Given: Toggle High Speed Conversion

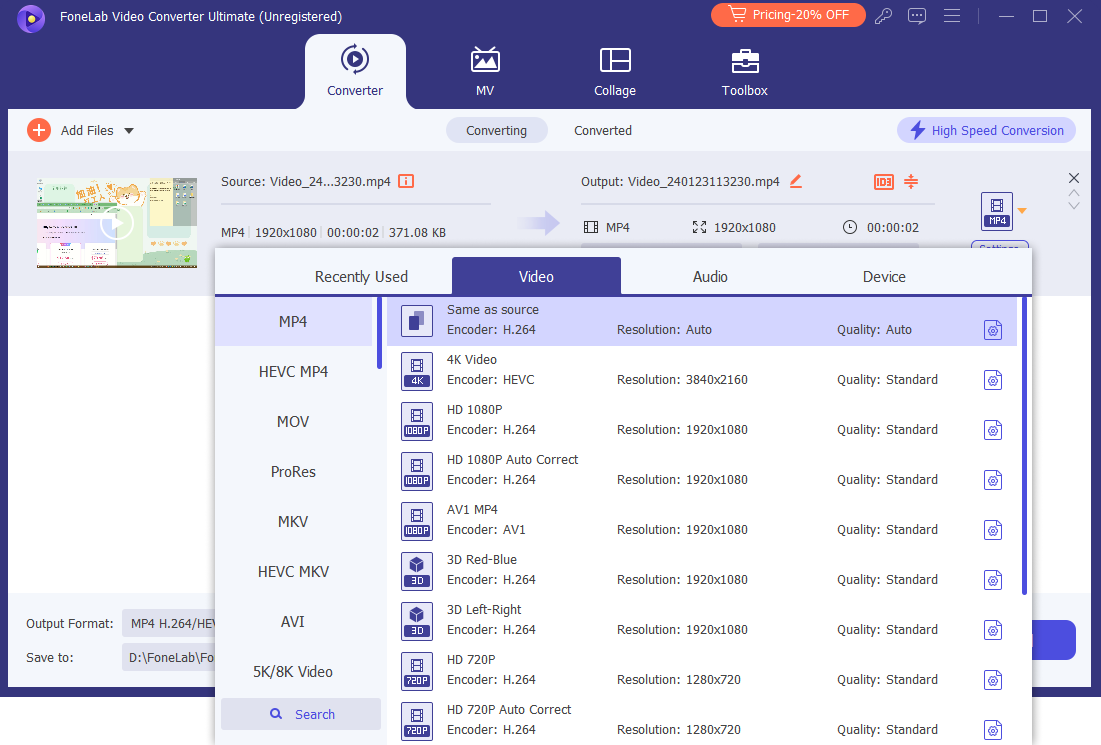Looking at the screenshot, I should 986,130.
